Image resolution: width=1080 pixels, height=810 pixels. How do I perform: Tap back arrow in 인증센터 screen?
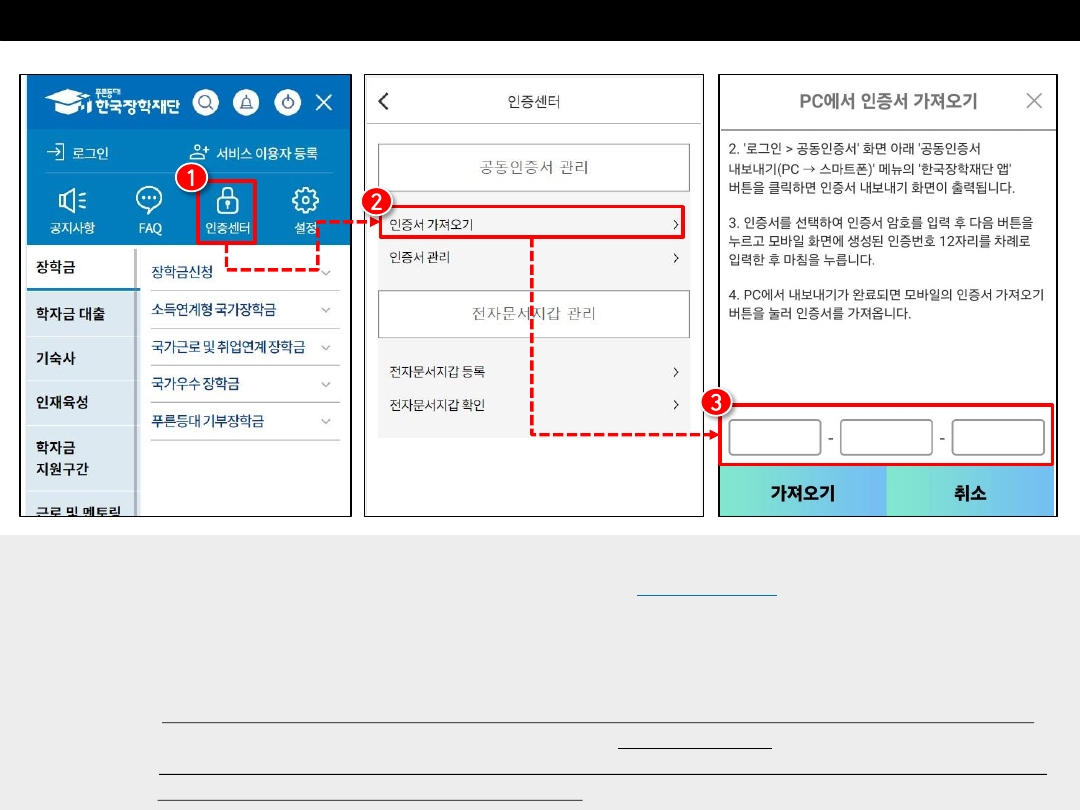click(x=384, y=102)
